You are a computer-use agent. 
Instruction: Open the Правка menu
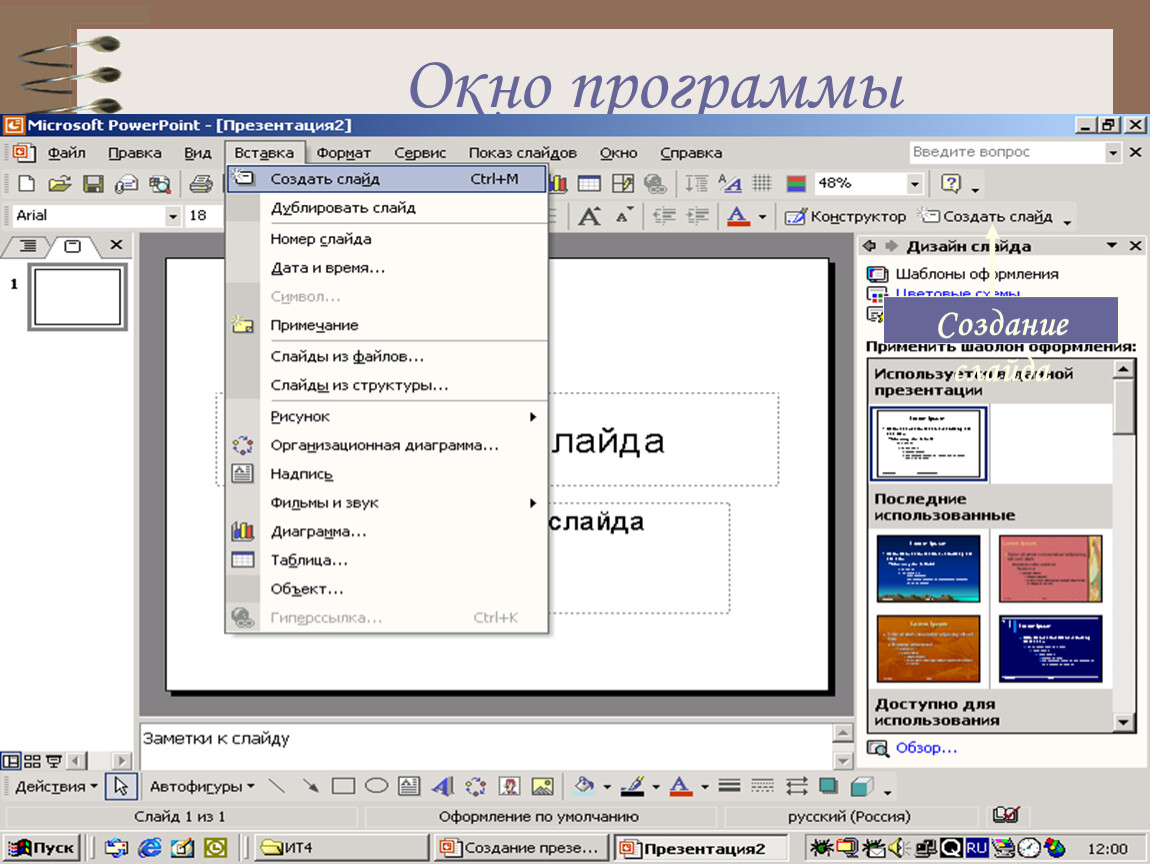[x=134, y=153]
